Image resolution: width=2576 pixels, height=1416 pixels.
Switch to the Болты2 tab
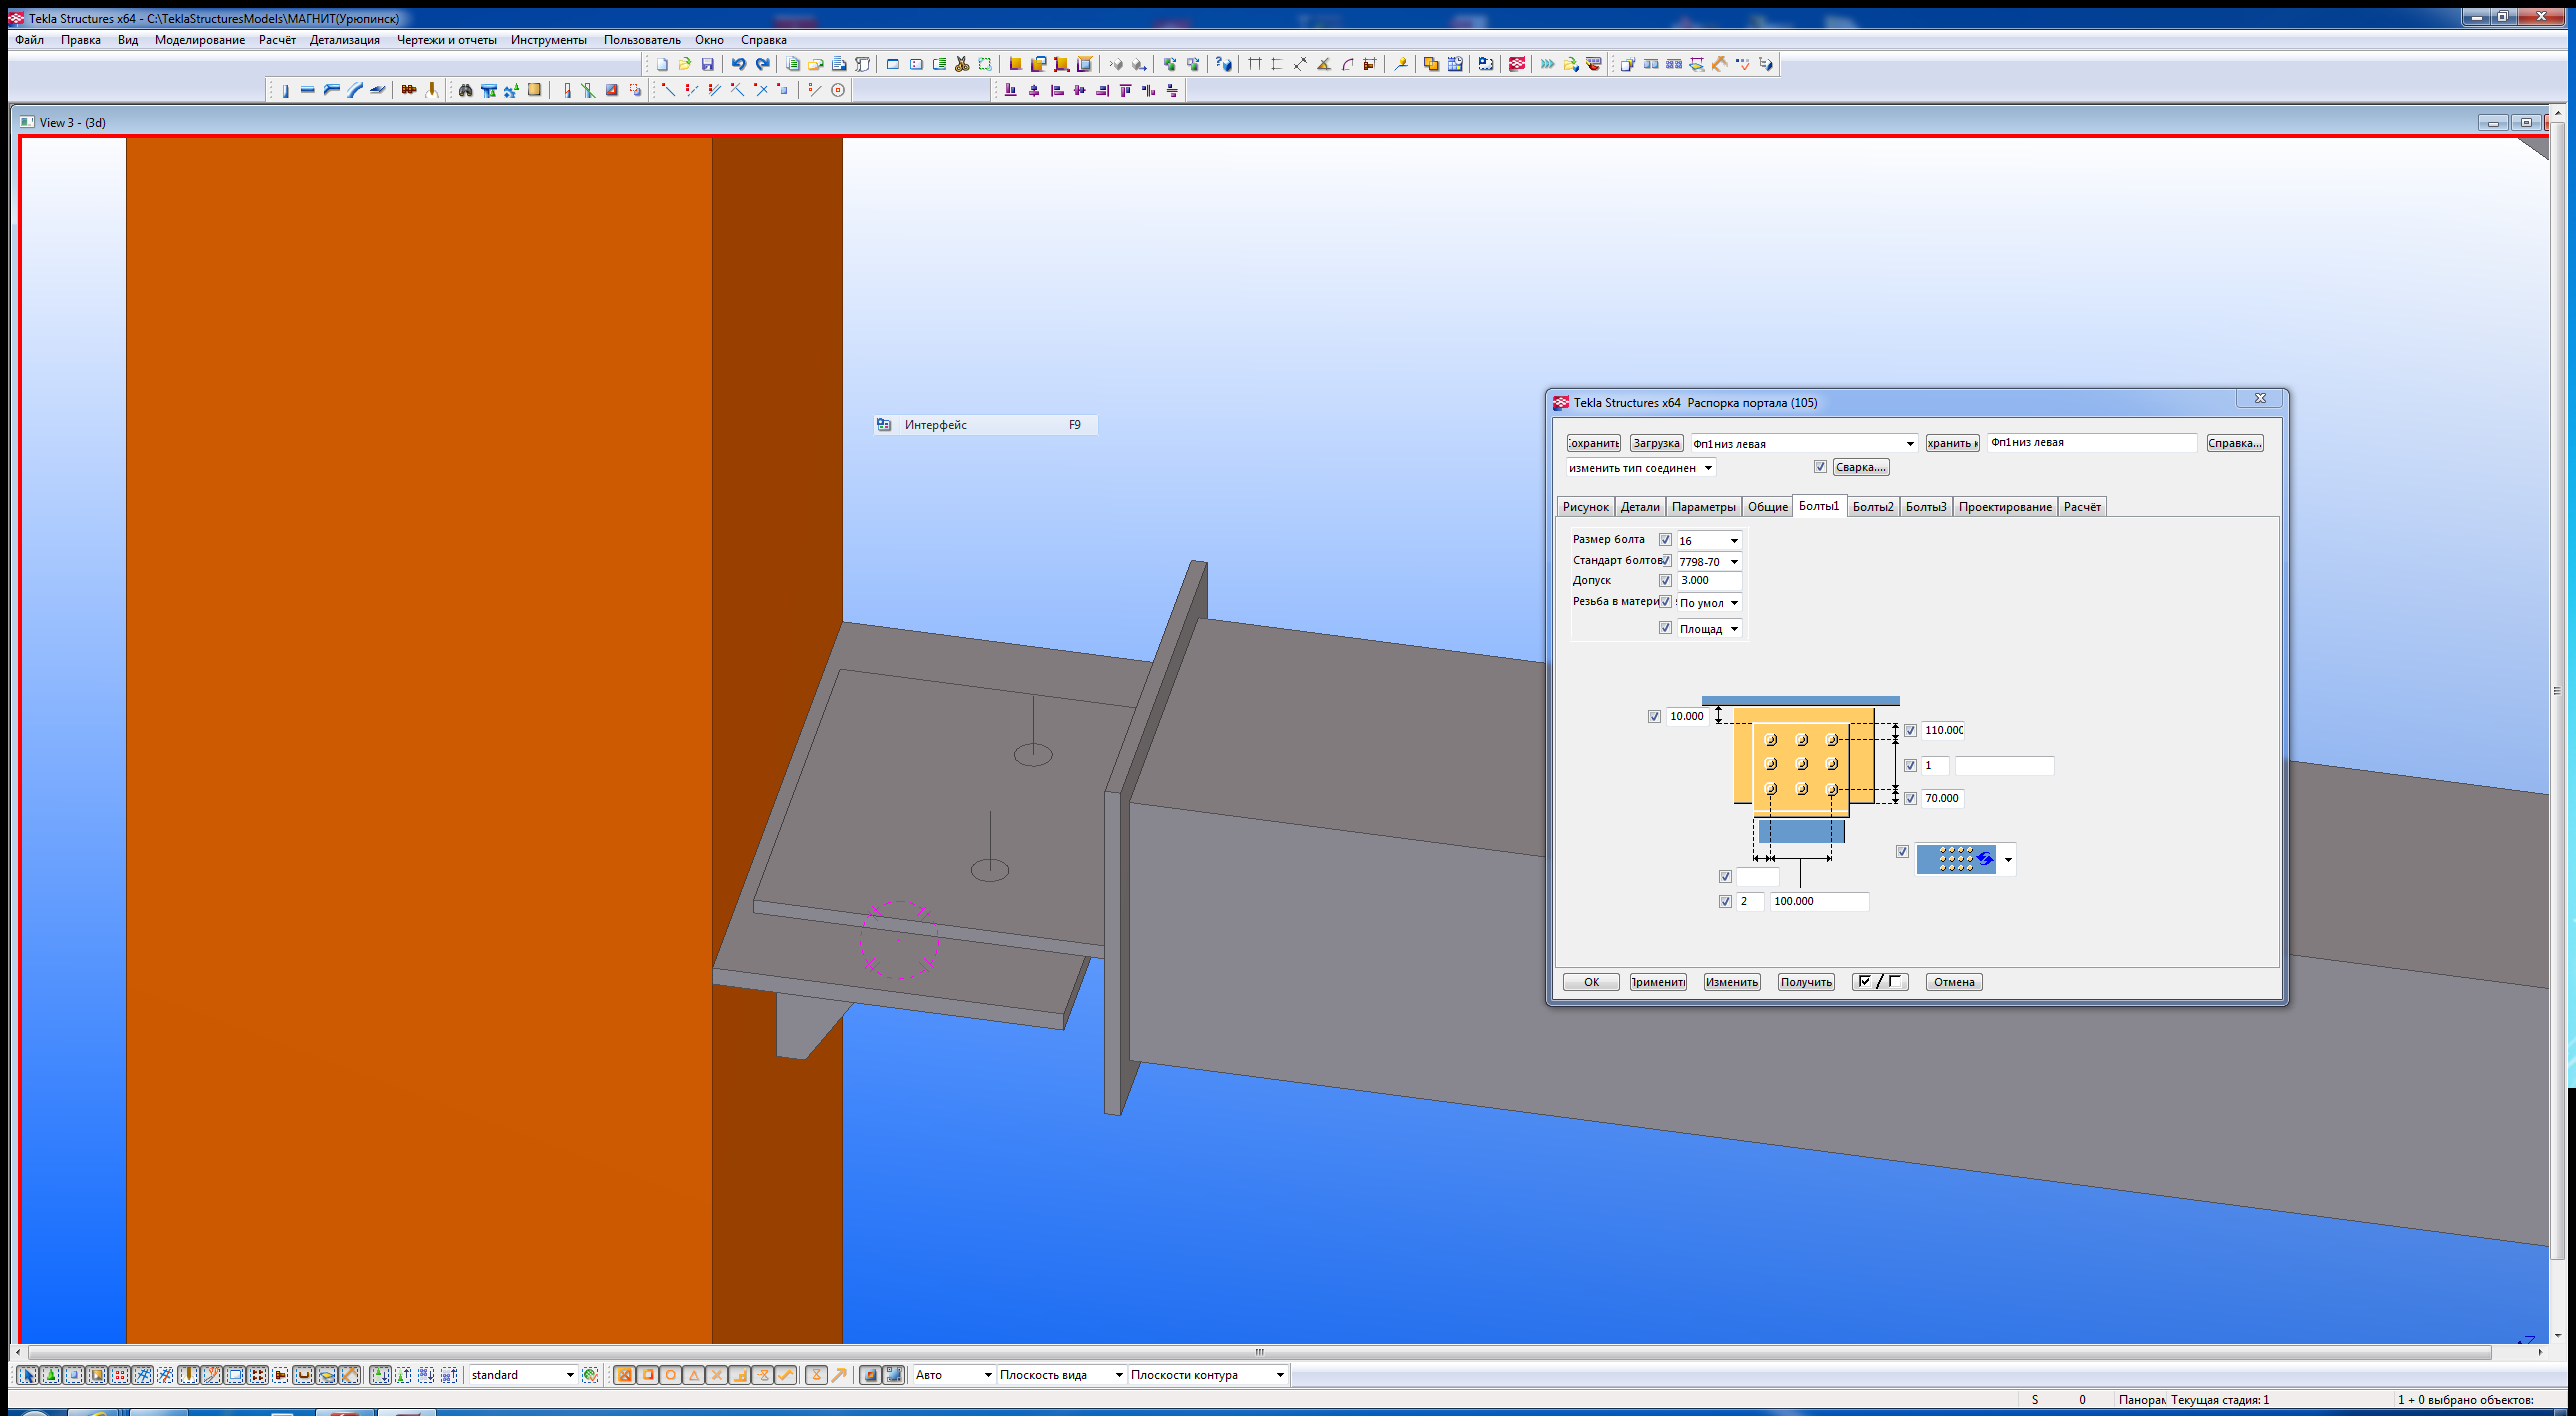[1872, 507]
